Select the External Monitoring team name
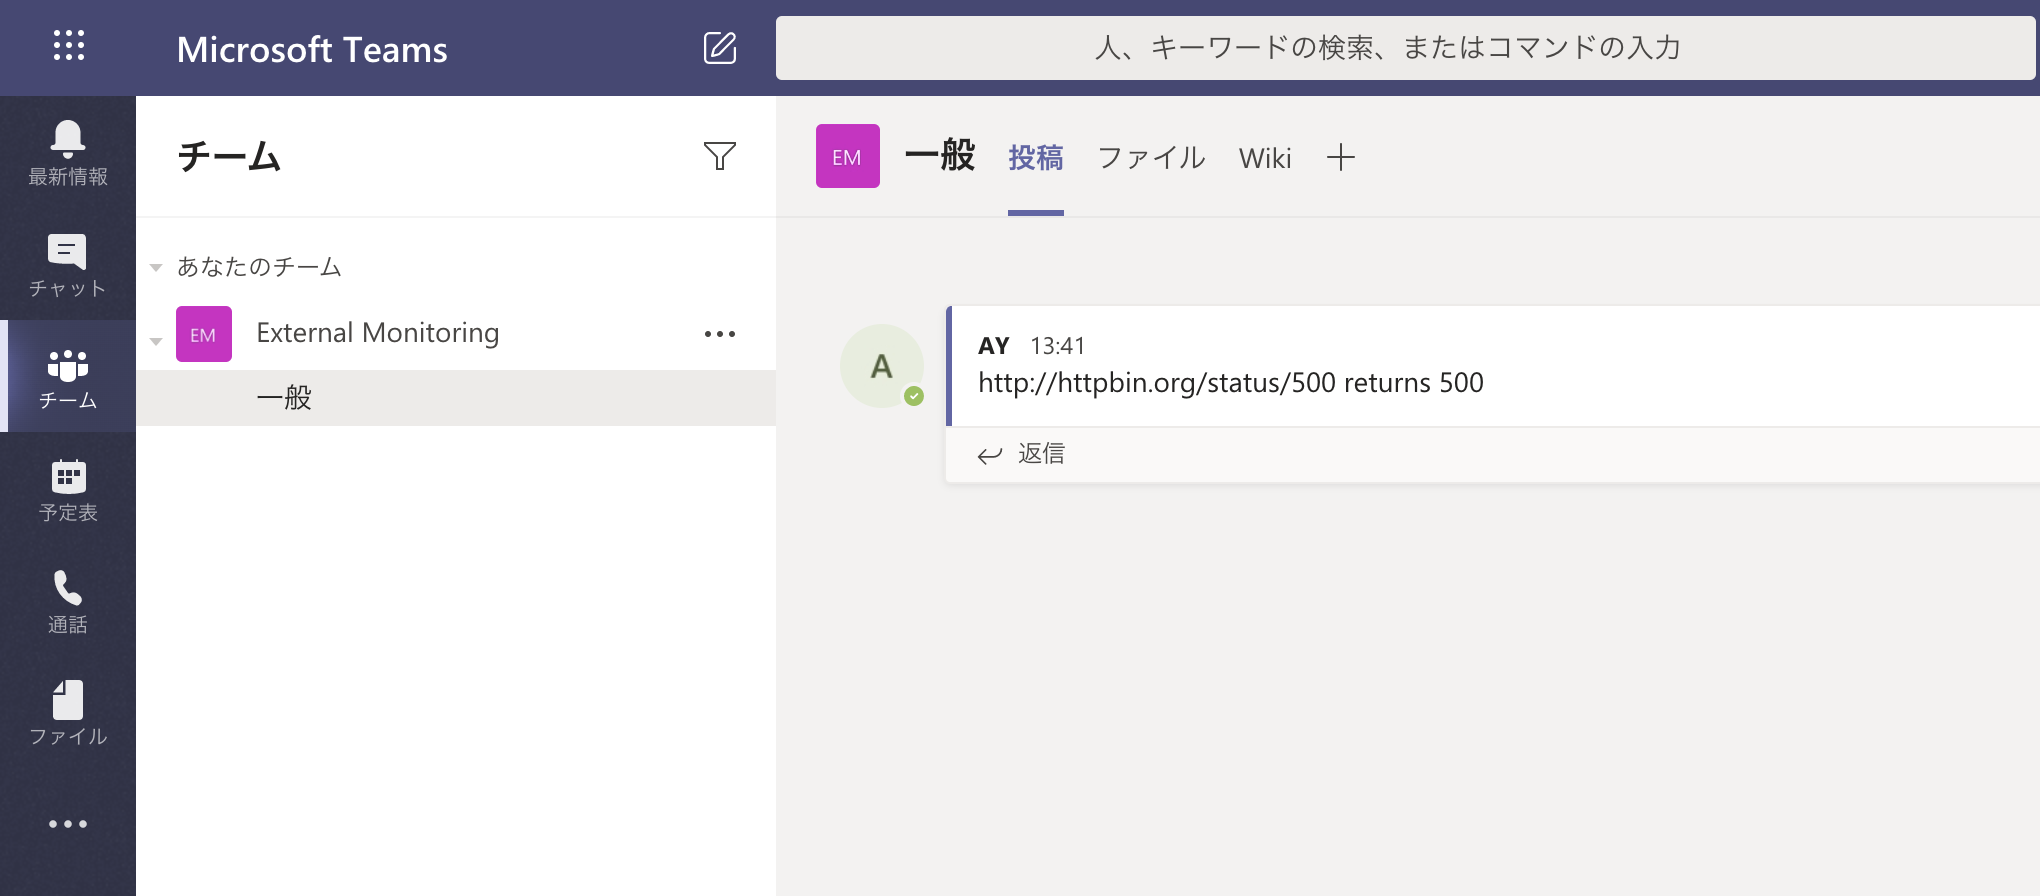2040x896 pixels. pos(377,333)
